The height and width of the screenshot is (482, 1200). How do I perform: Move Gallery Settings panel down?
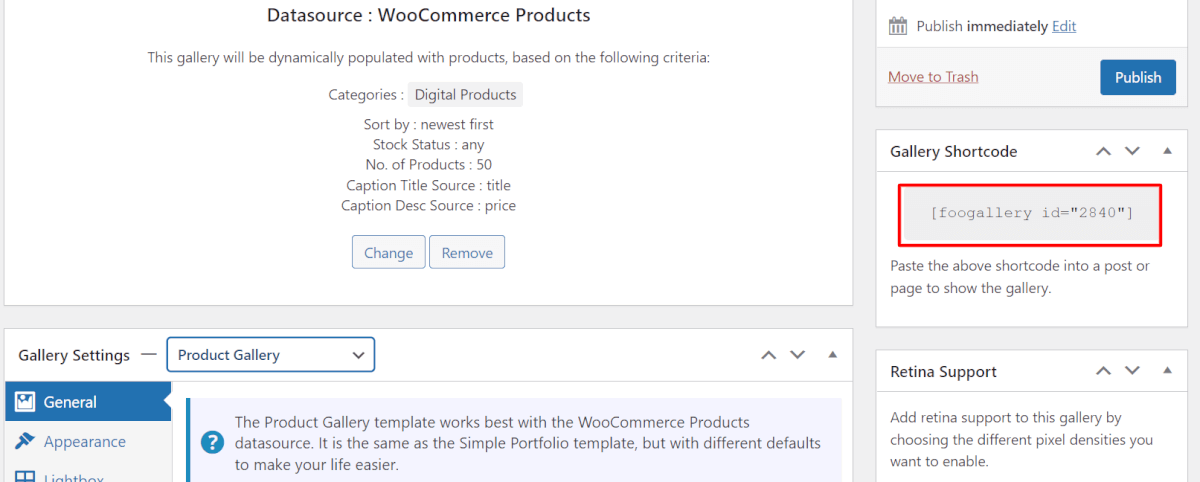point(797,355)
